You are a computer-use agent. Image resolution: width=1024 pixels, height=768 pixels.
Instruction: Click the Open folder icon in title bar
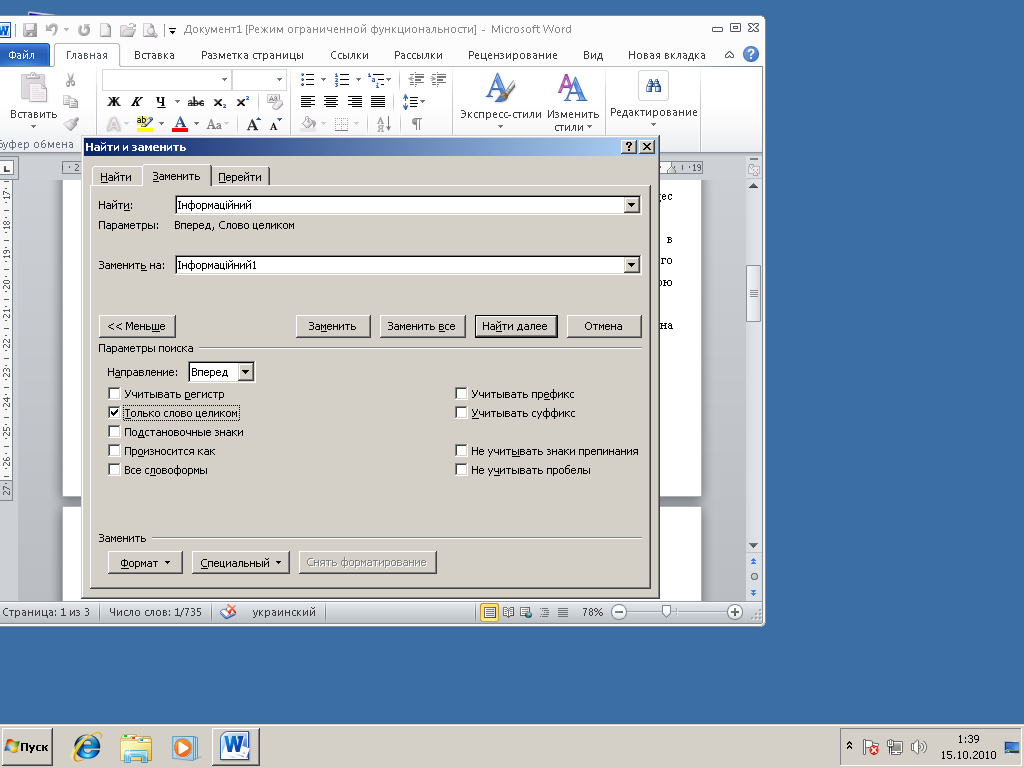tap(128, 29)
